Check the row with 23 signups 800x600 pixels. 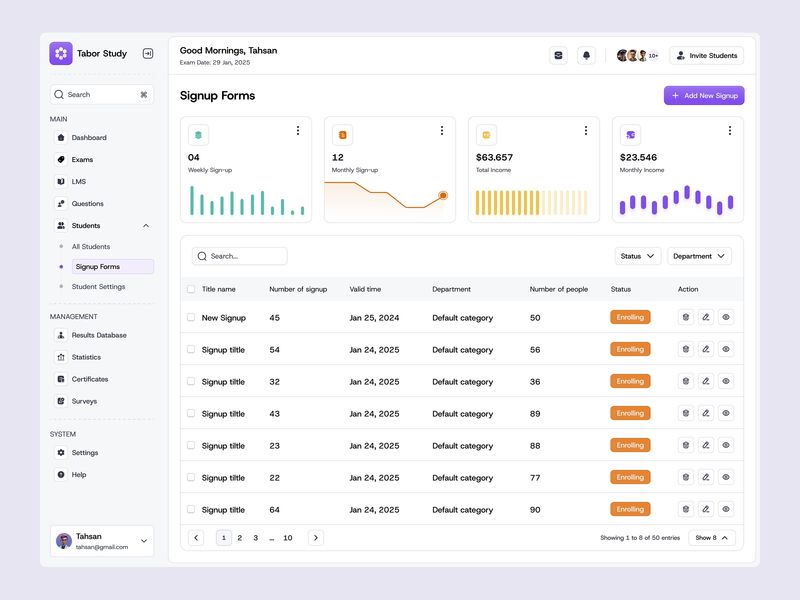coord(191,445)
